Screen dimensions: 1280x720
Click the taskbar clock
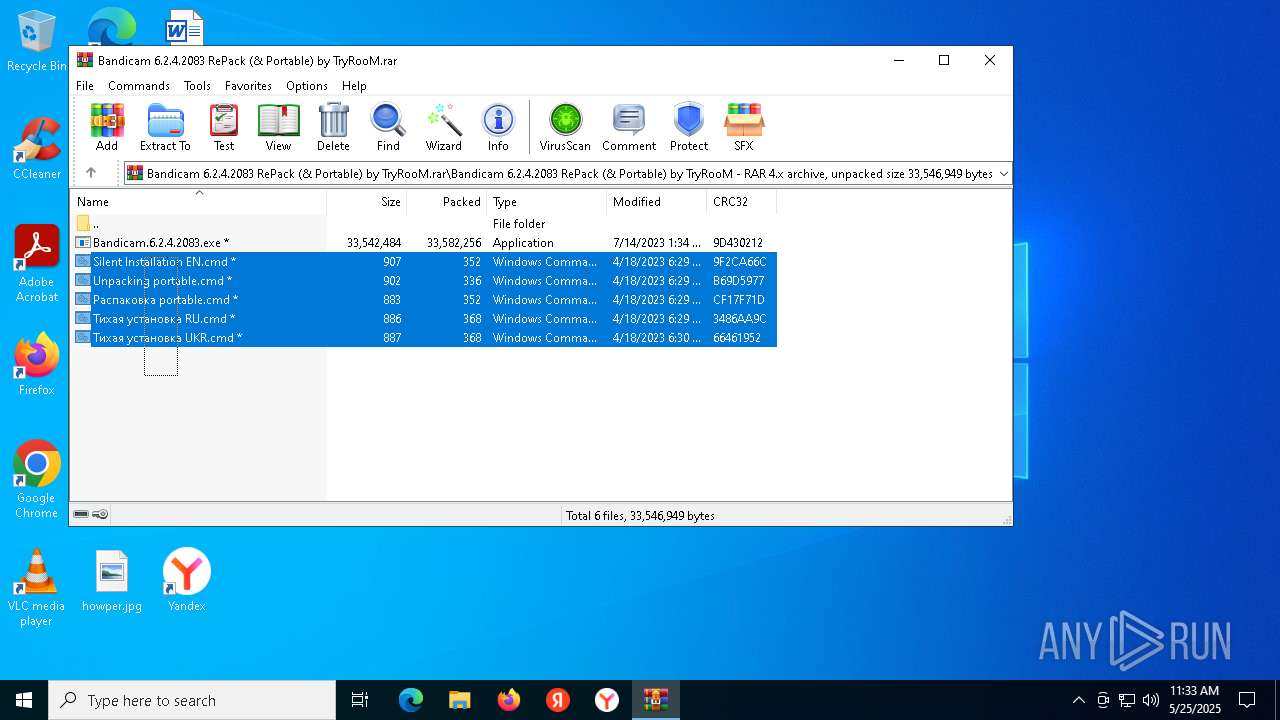tap(1195, 700)
